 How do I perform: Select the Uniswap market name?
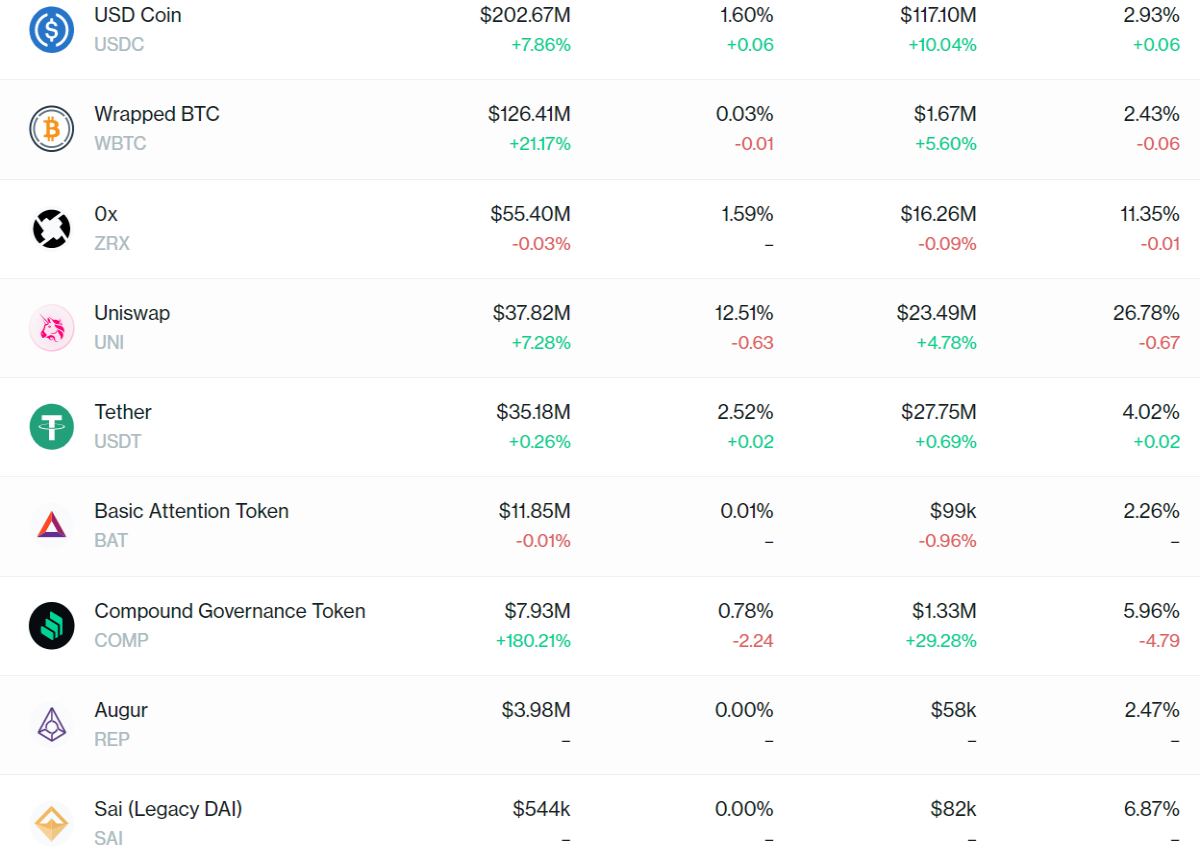(x=132, y=313)
